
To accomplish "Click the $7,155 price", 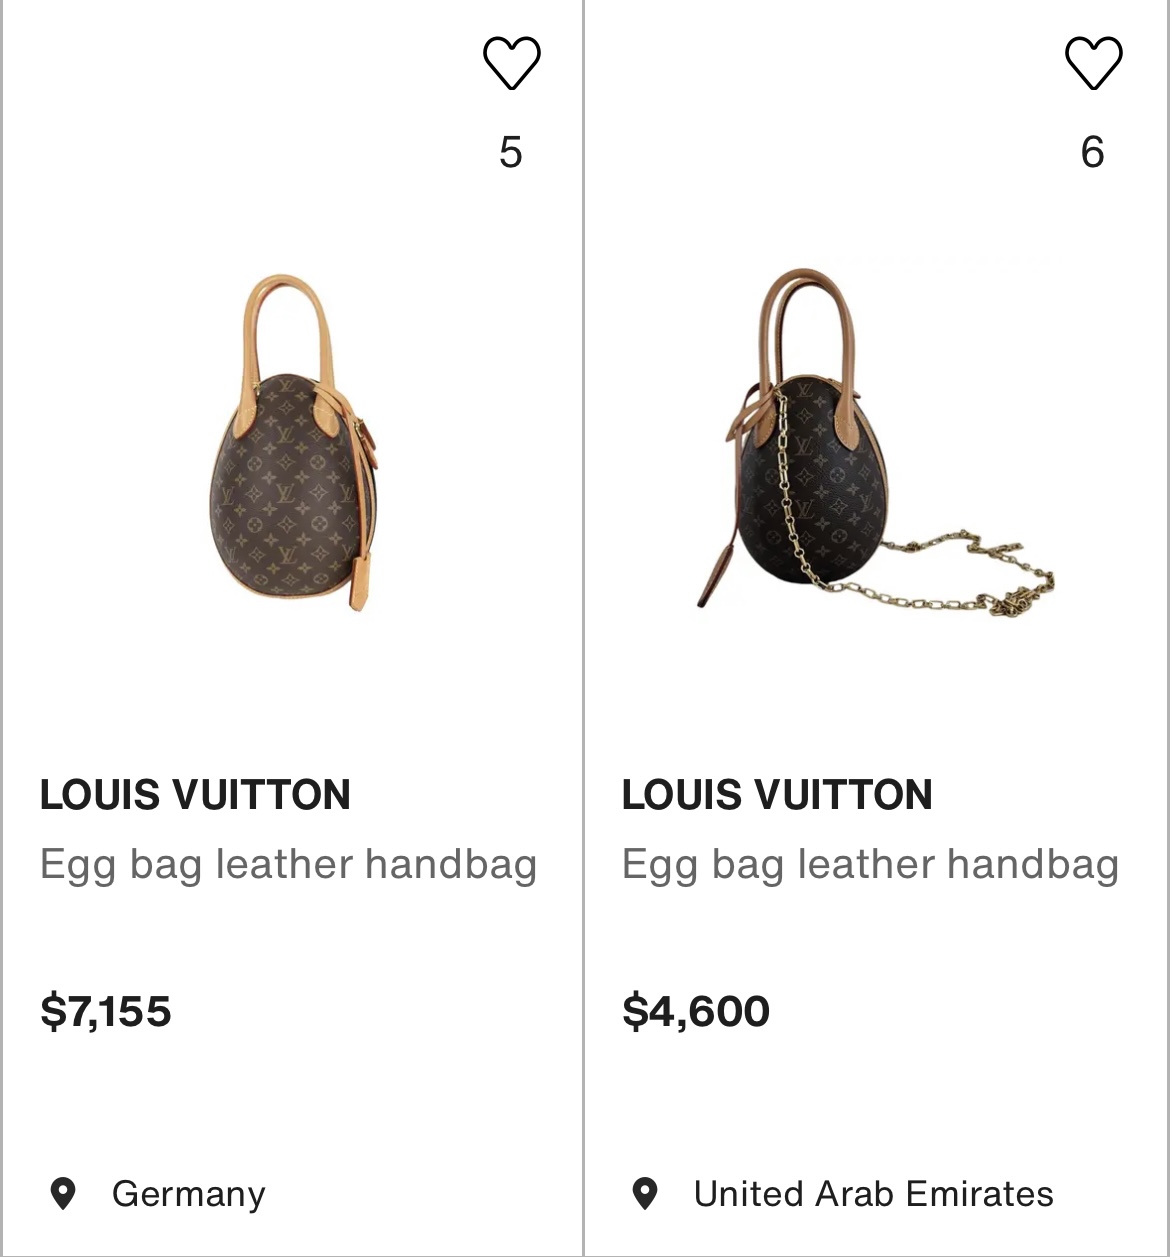I will tap(105, 1011).
